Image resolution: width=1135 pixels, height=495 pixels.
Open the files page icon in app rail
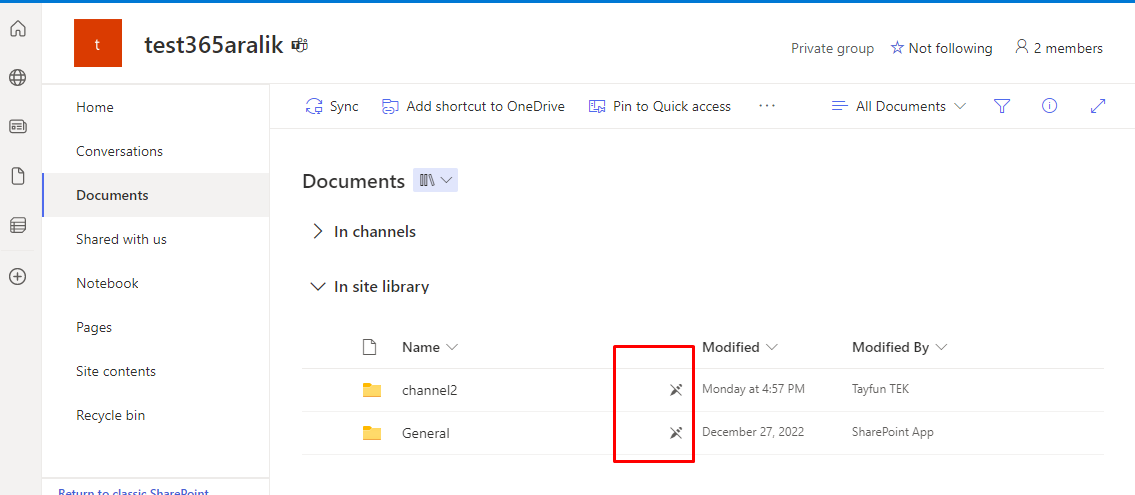coord(17,176)
